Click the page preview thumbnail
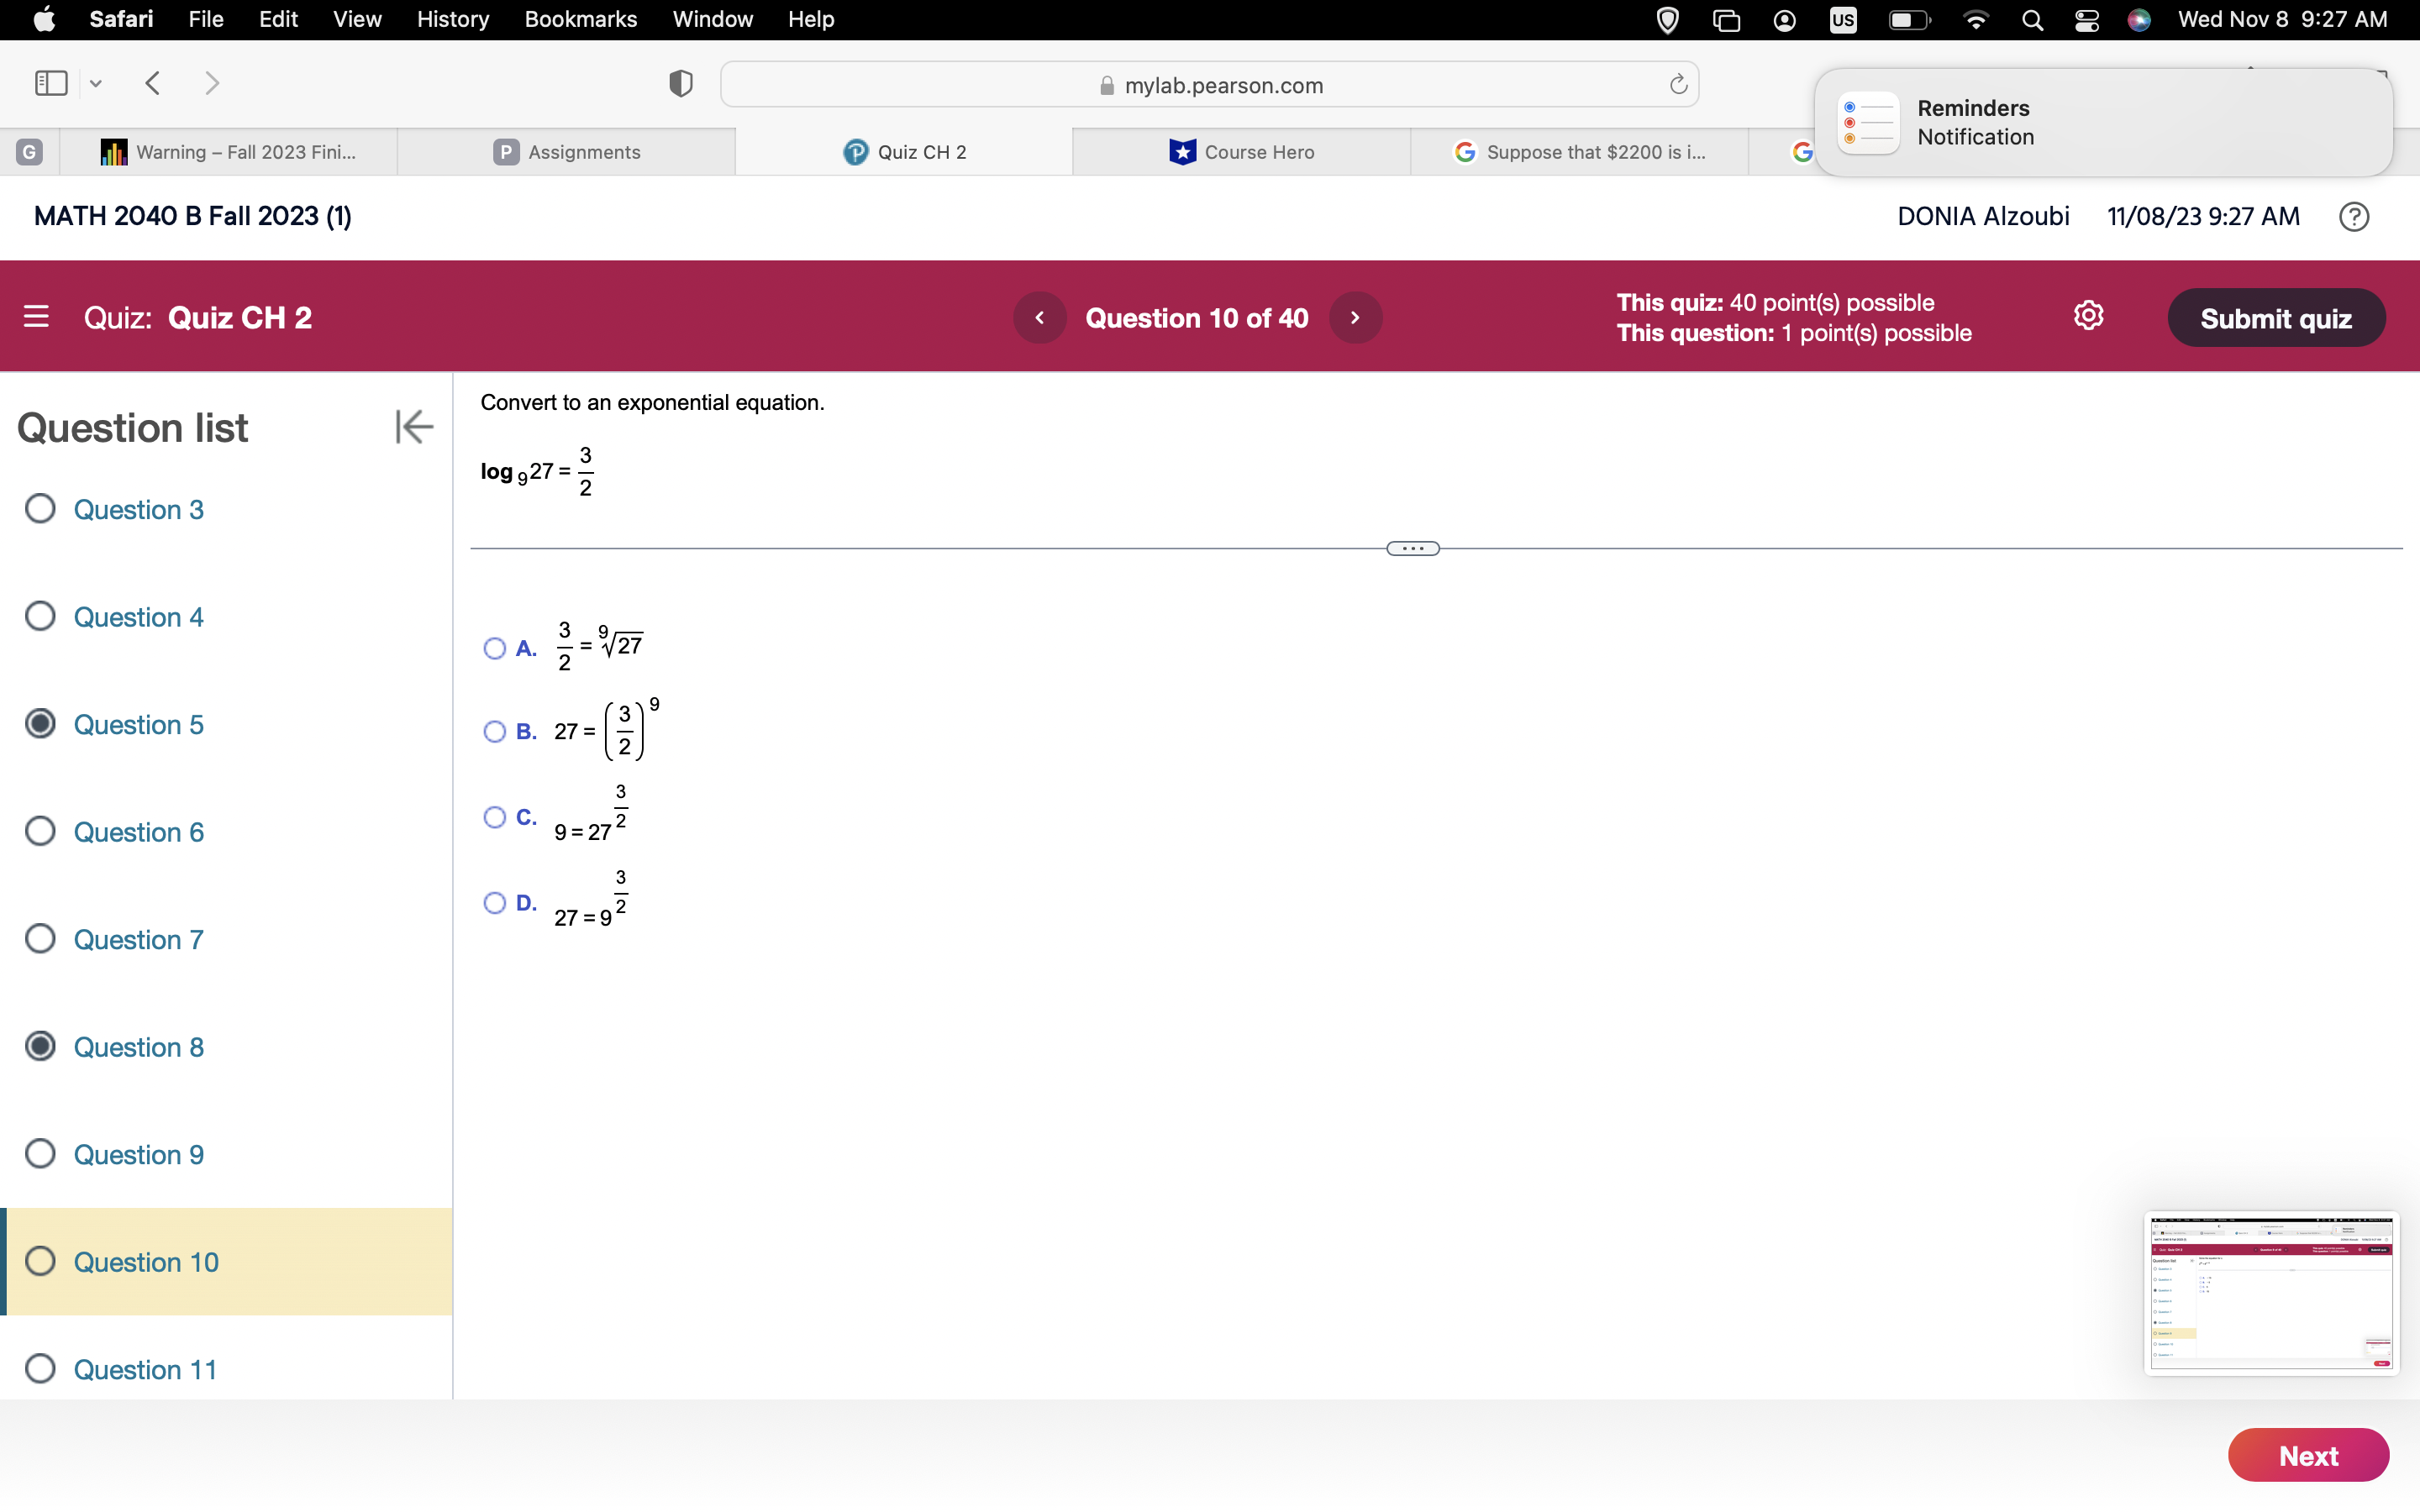Viewport: 2420px width, 1512px height. point(2271,1293)
